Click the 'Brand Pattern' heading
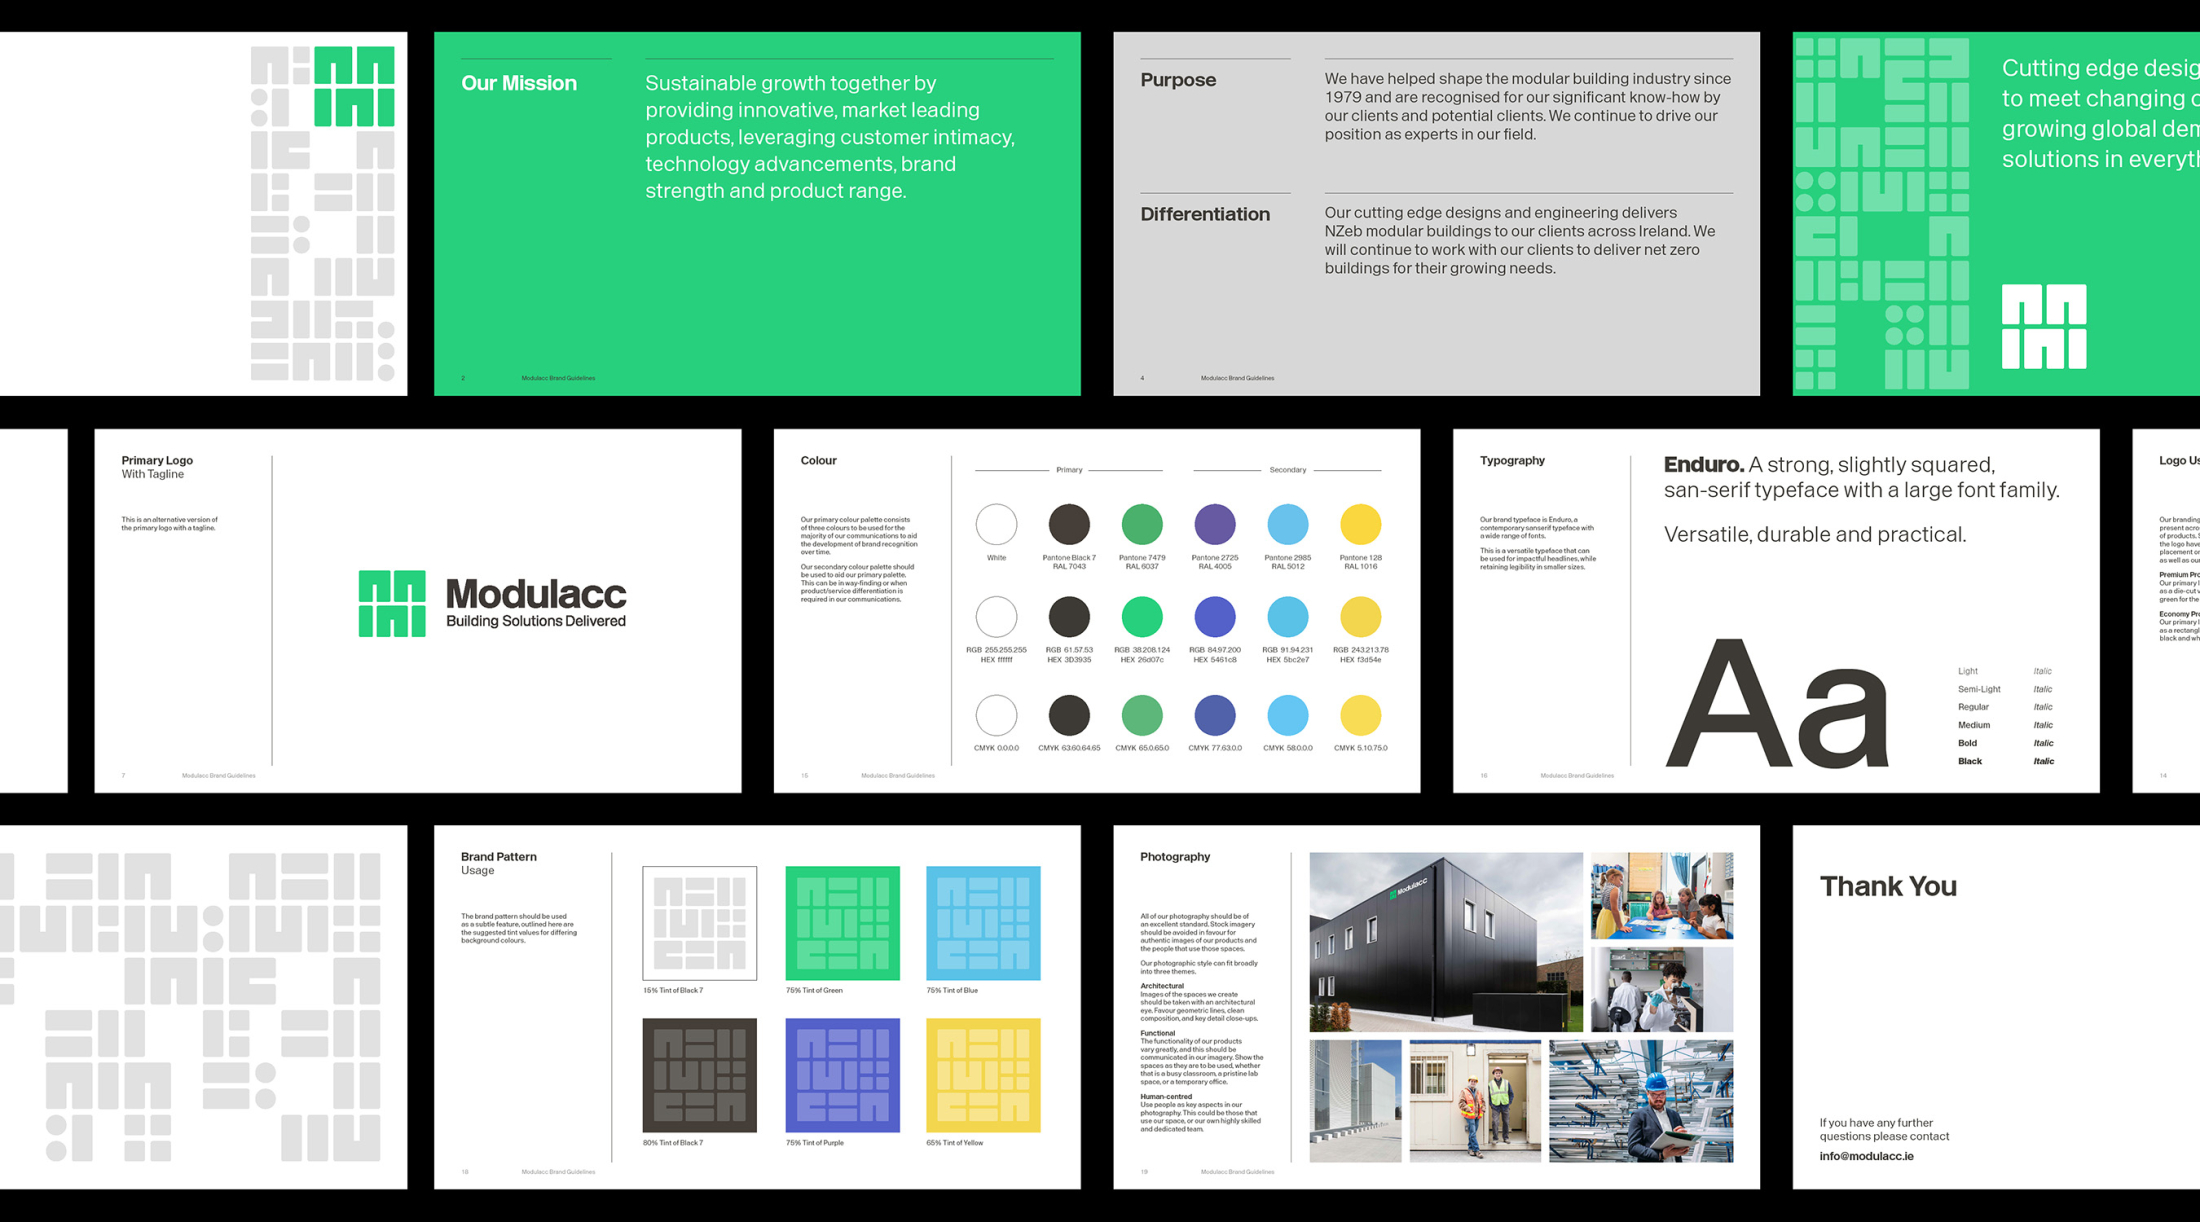Image resolution: width=2200 pixels, height=1222 pixels. click(x=498, y=856)
